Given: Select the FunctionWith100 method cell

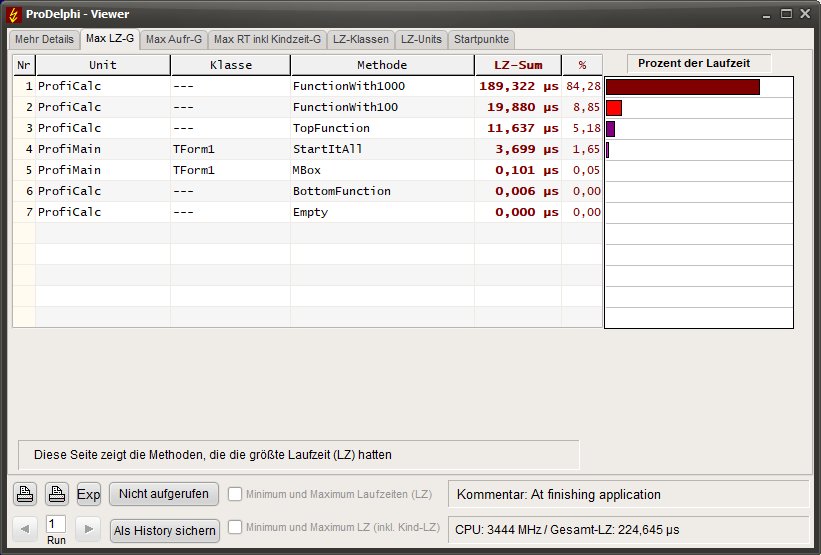Looking at the screenshot, I should pos(382,107).
